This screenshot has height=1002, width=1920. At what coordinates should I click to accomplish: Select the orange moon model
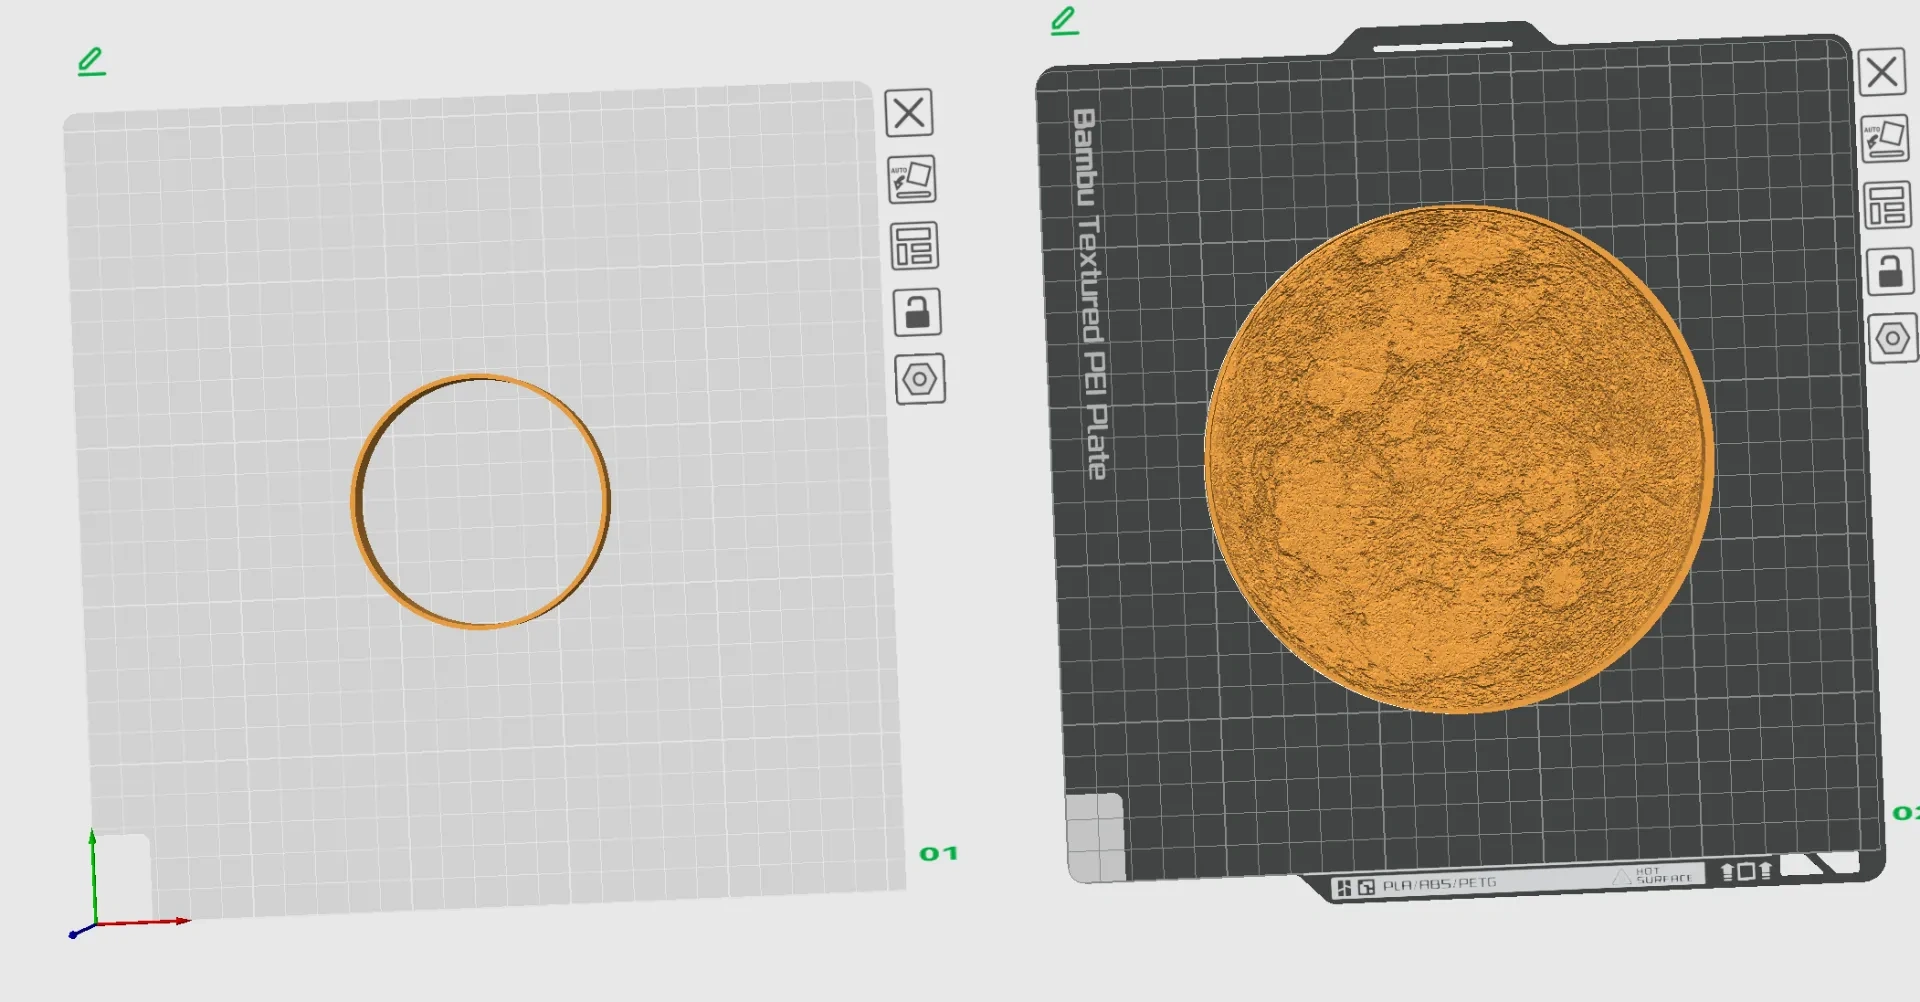pos(1459,459)
